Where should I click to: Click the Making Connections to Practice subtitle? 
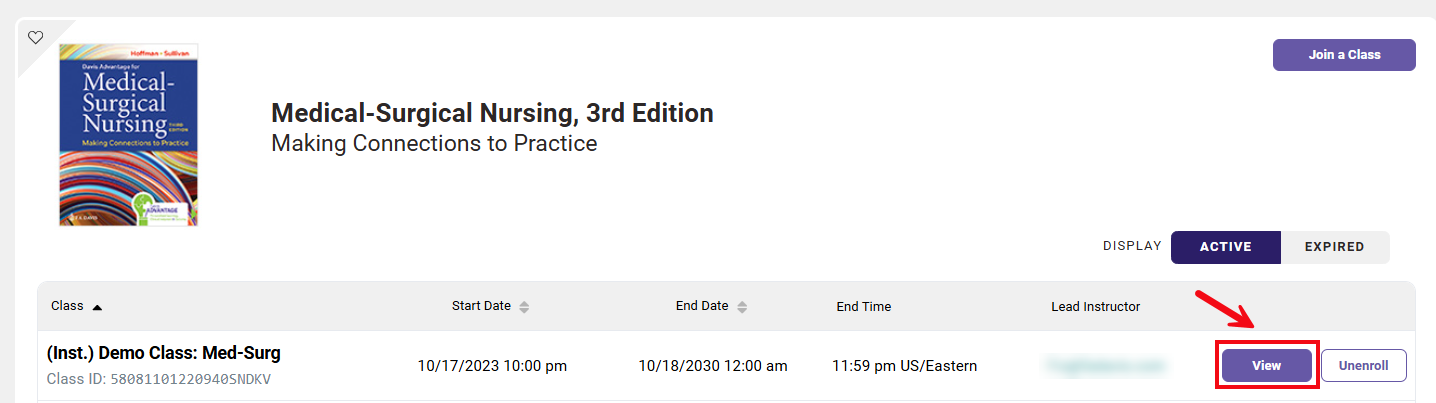click(x=434, y=144)
